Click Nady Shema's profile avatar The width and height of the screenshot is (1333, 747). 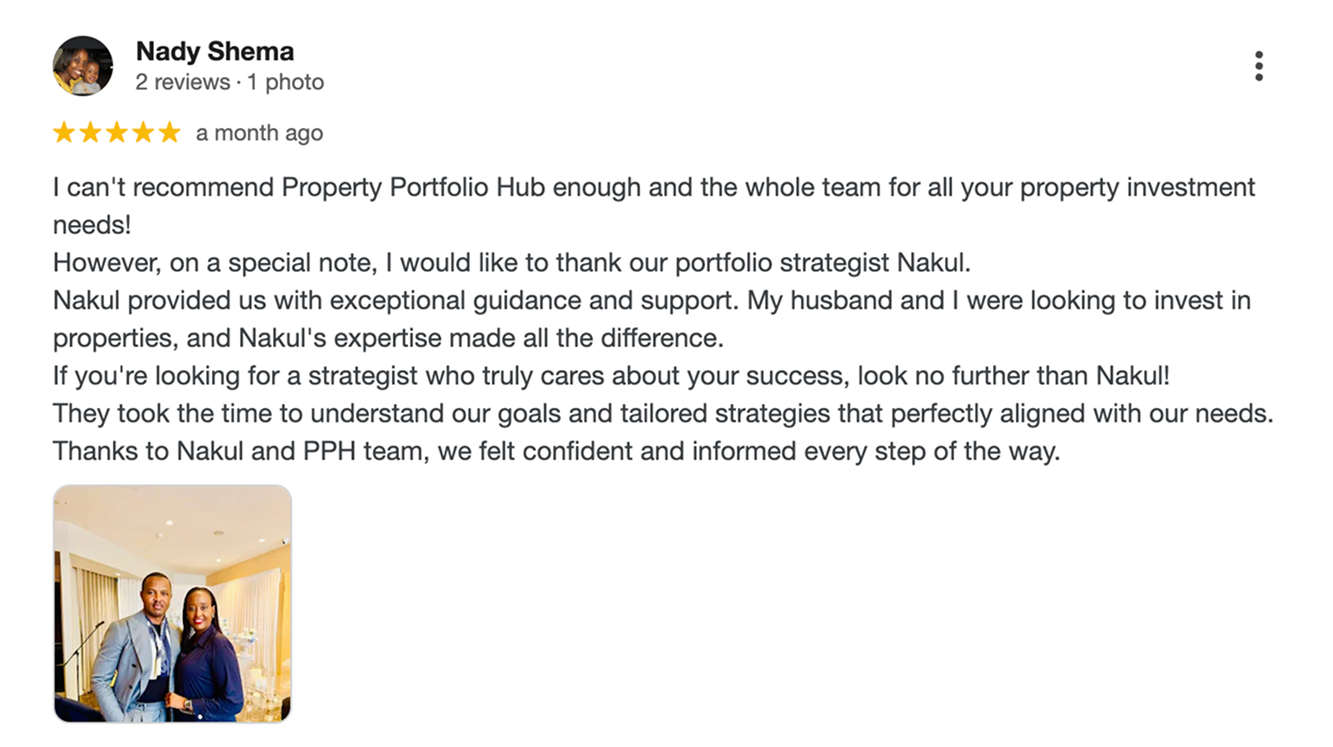click(82, 66)
